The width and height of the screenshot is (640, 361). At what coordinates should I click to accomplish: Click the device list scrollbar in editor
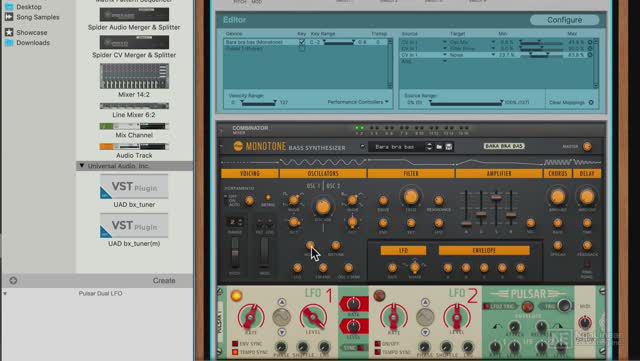pos(390,63)
